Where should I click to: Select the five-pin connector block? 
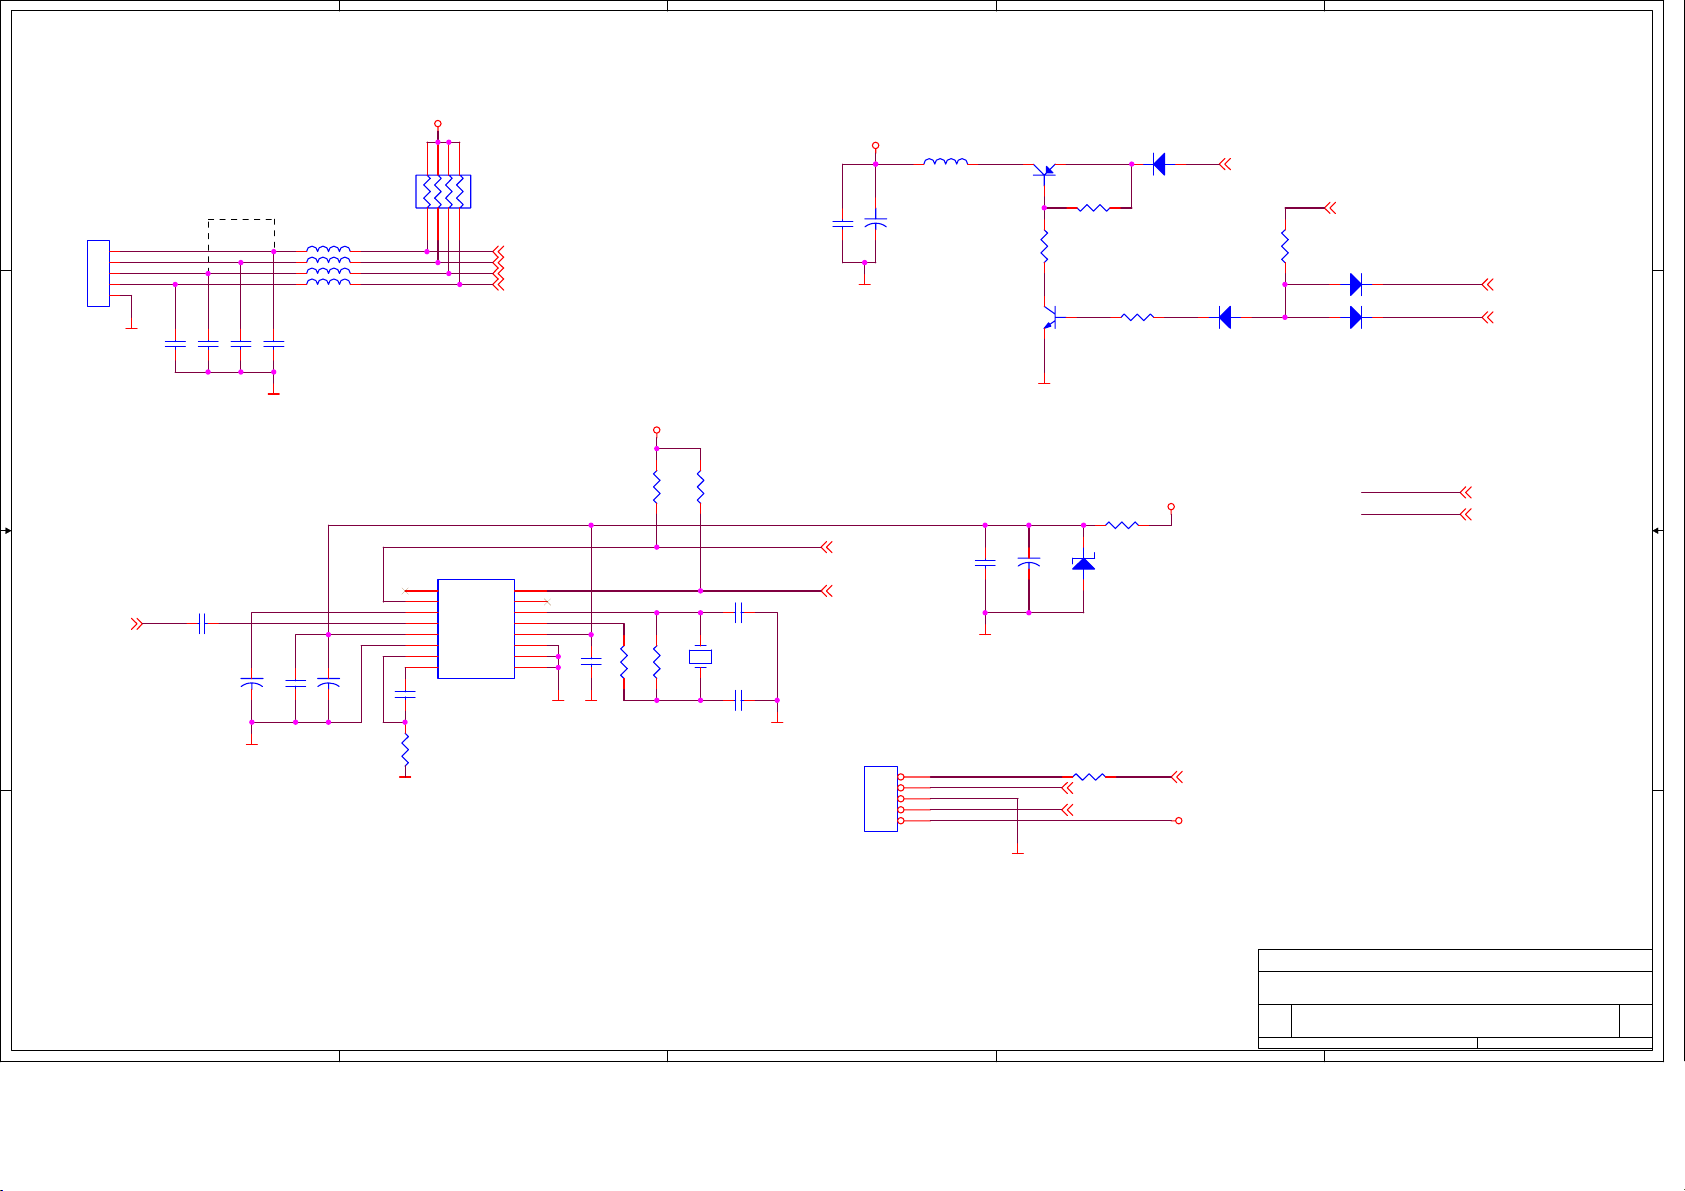coord(881,798)
